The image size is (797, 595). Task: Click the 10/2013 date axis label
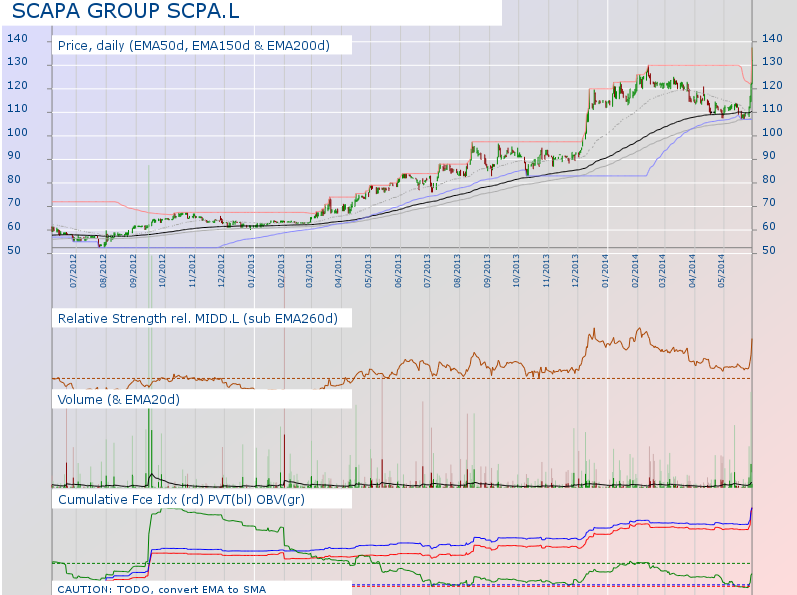pyautogui.click(x=516, y=271)
